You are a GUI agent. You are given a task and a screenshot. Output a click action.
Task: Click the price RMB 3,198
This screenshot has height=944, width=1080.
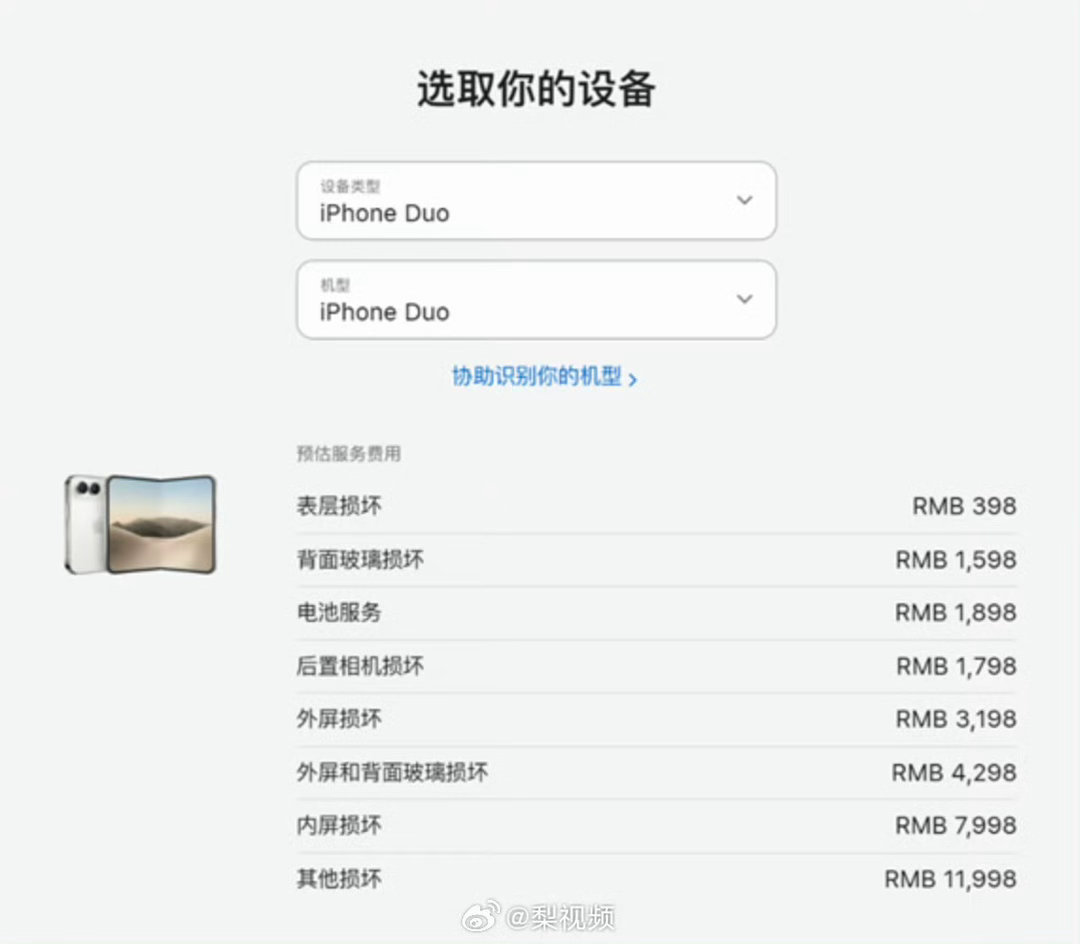click(x=956, y=719)
